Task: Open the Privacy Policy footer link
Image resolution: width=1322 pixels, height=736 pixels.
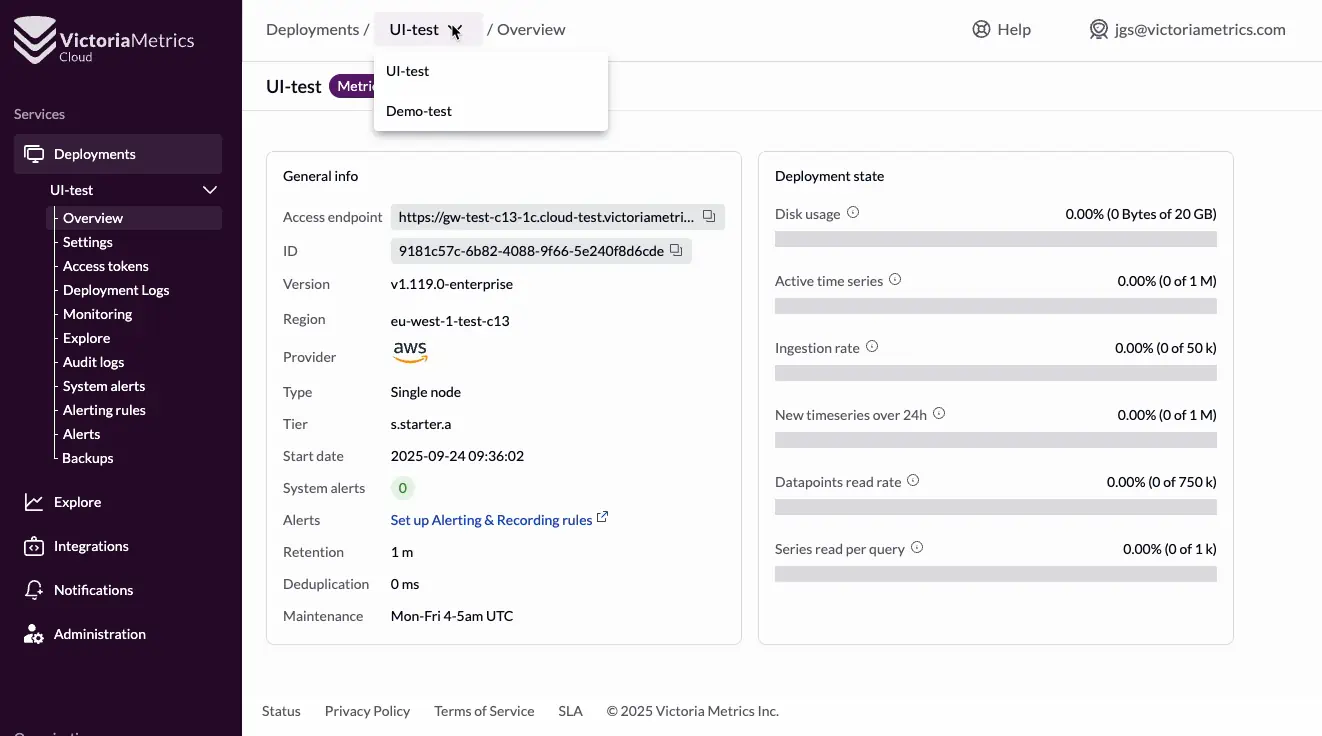Action: pos(367,711)
